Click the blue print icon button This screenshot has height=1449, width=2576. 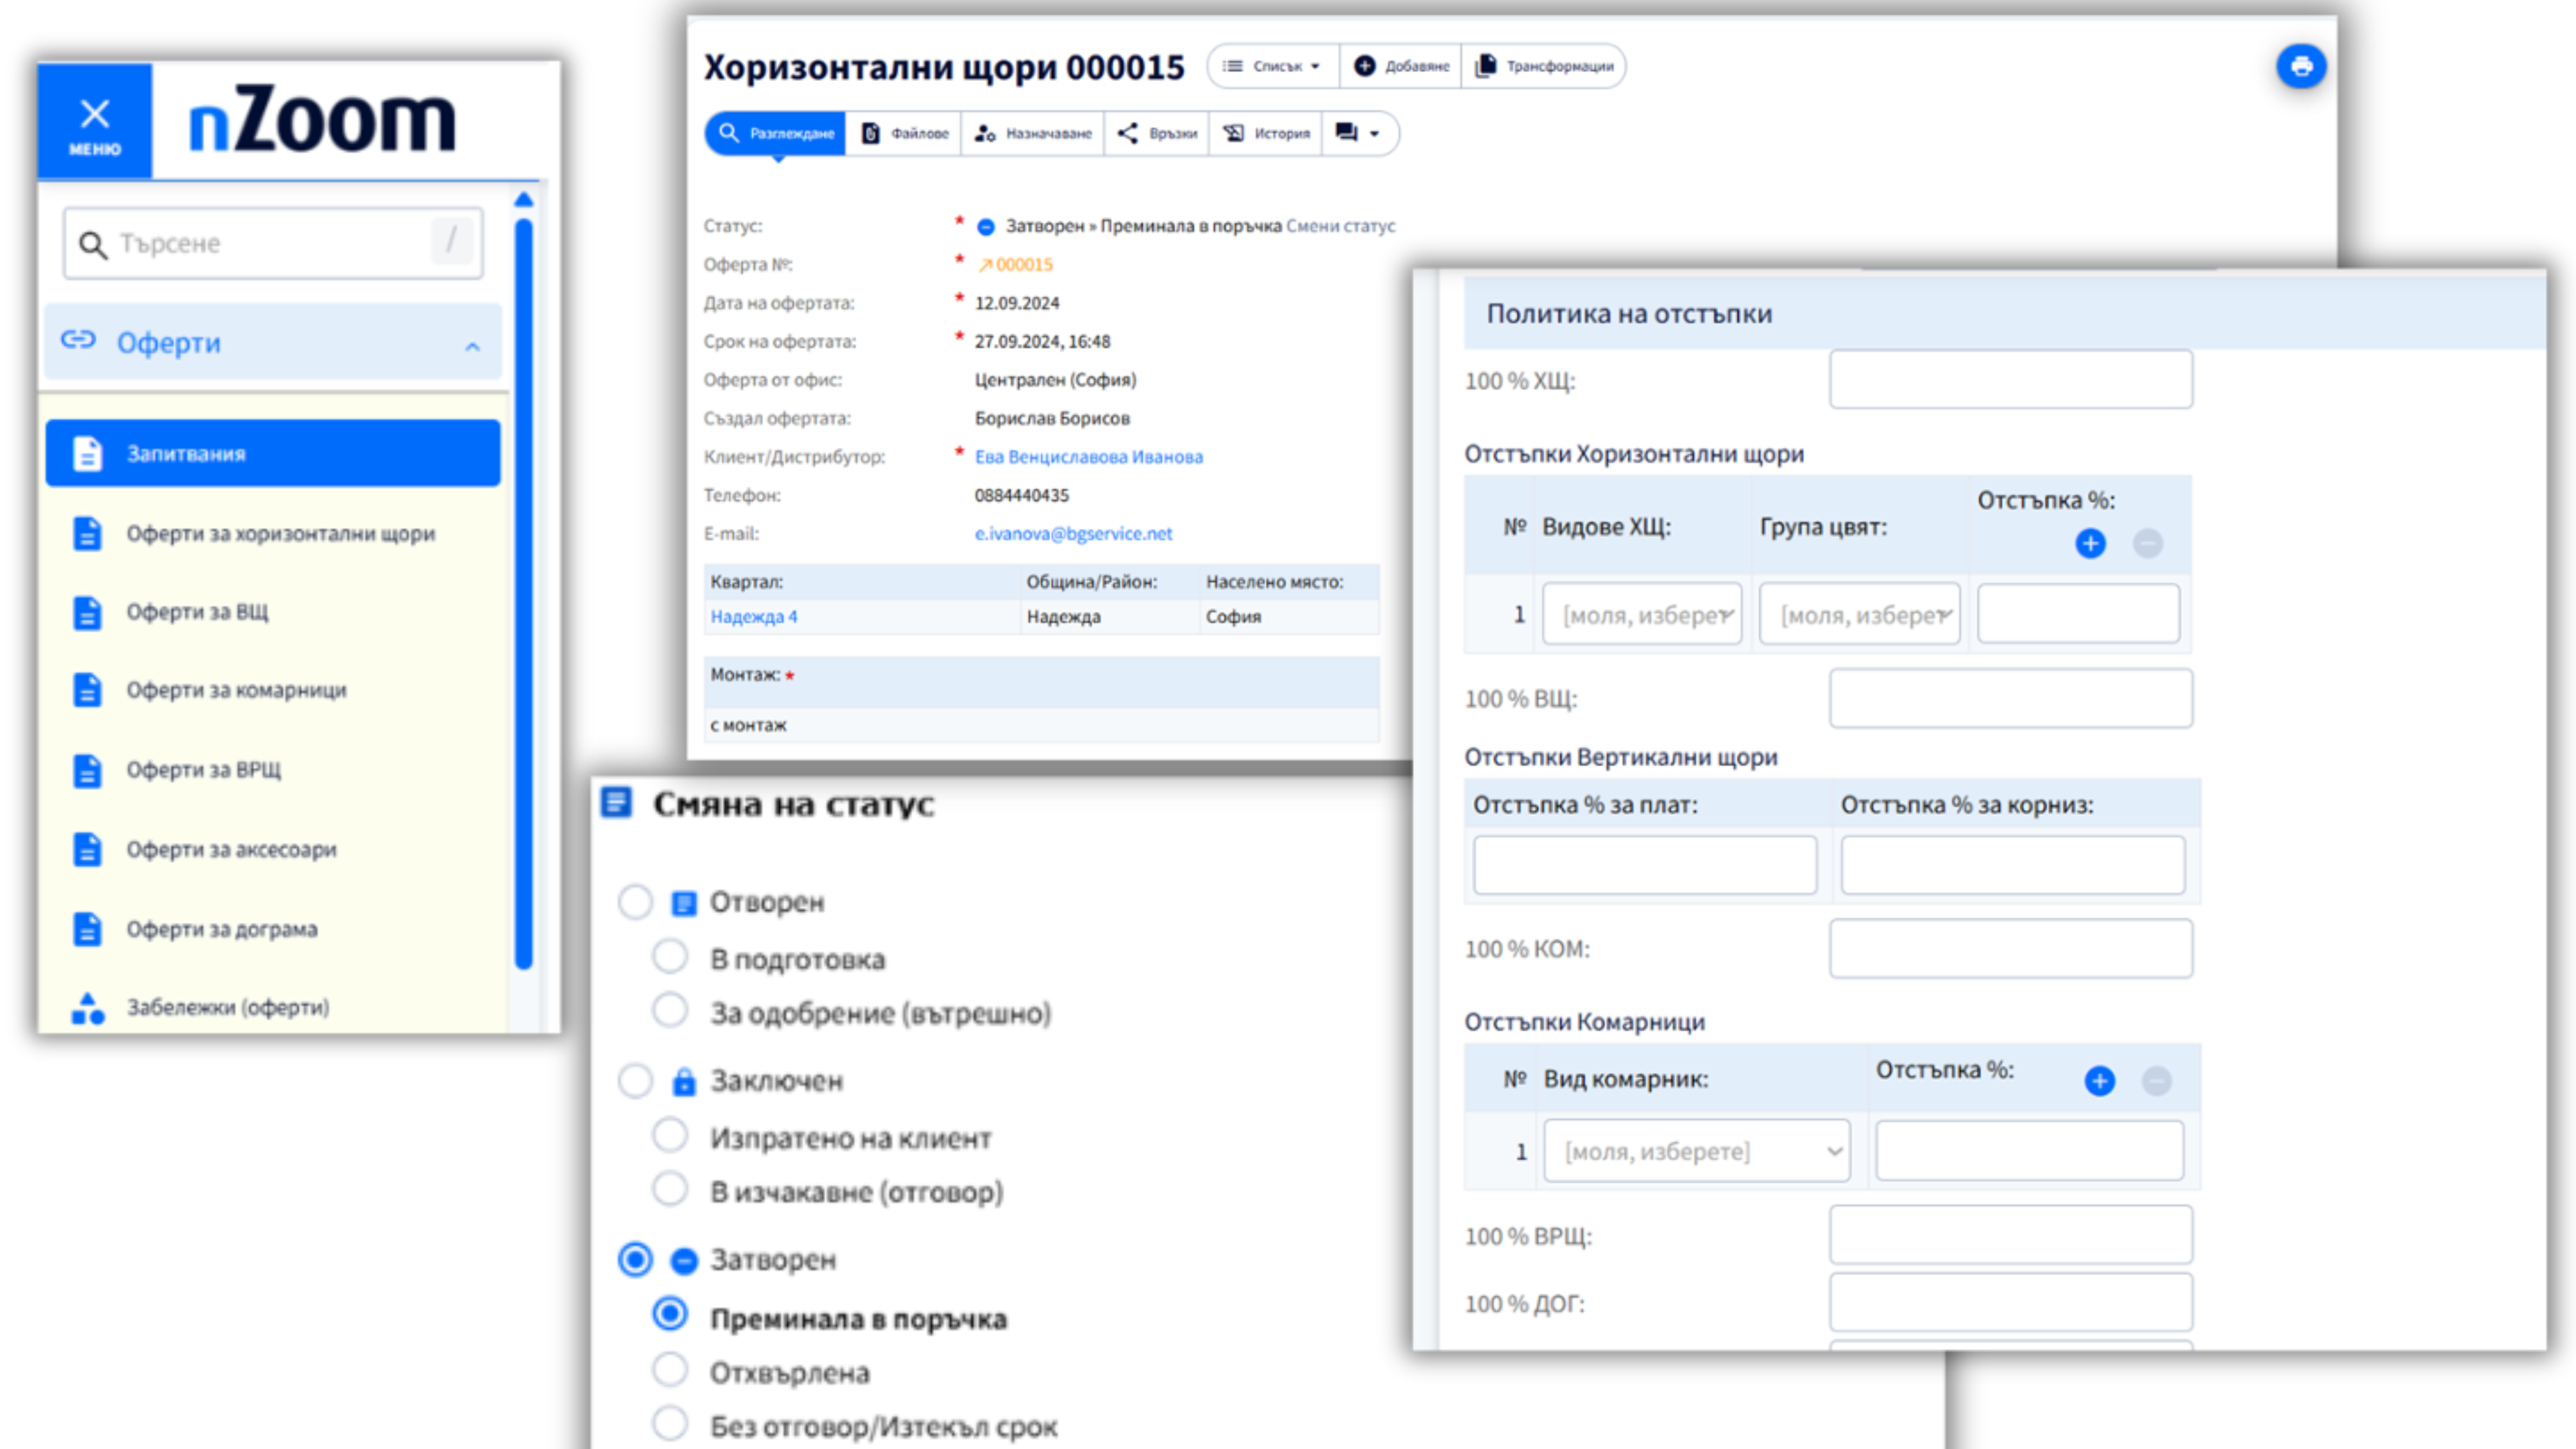click(2301, 67)
